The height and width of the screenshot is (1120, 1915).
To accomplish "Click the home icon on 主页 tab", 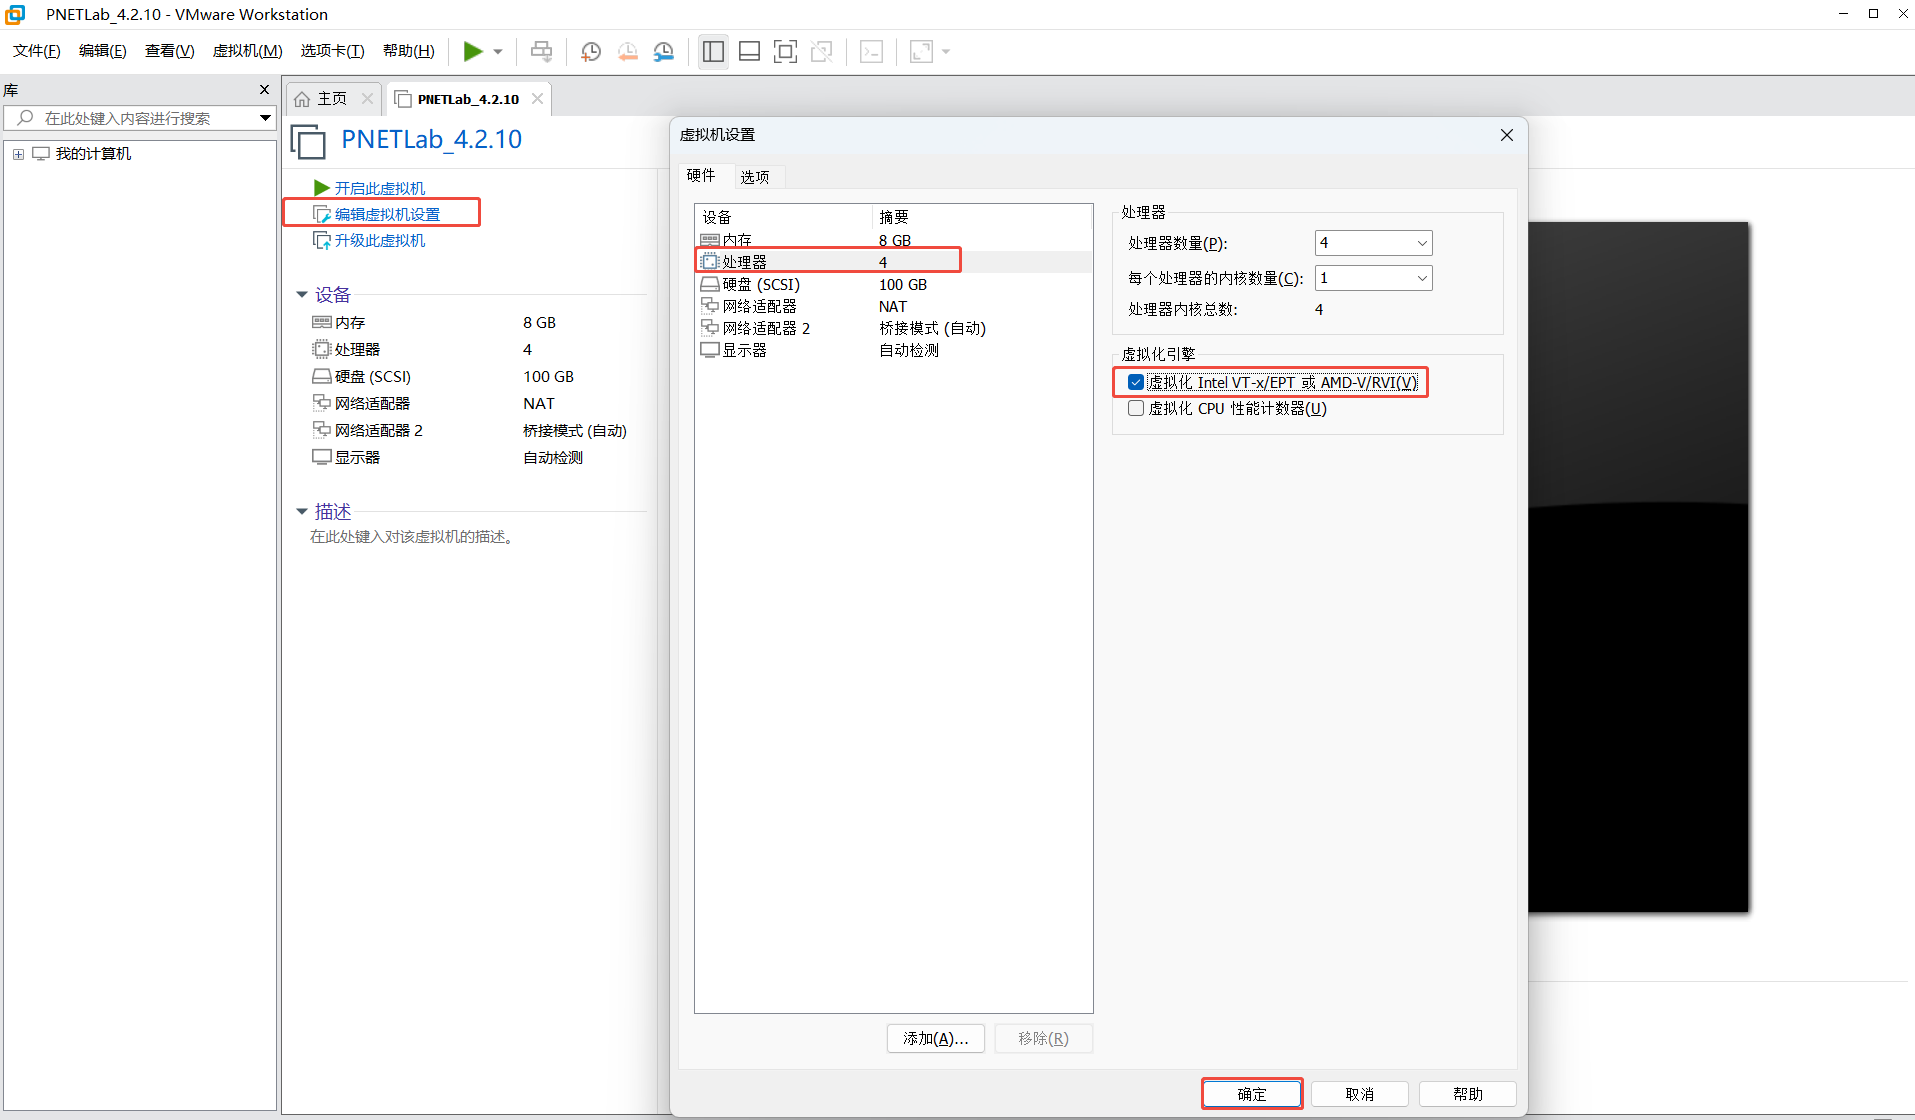I will tap(302, 99).
